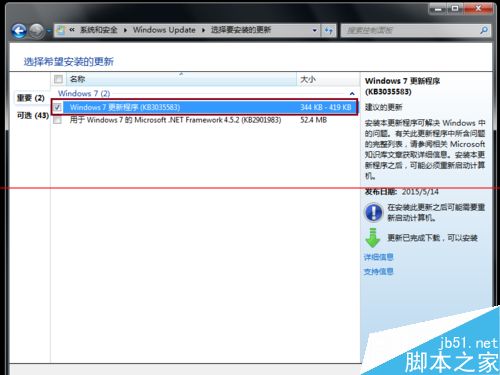Screen dimensions: 500x375
Task: Check the .NET Framework 4.5.2 update checkbox
Action: coord(57,120)
